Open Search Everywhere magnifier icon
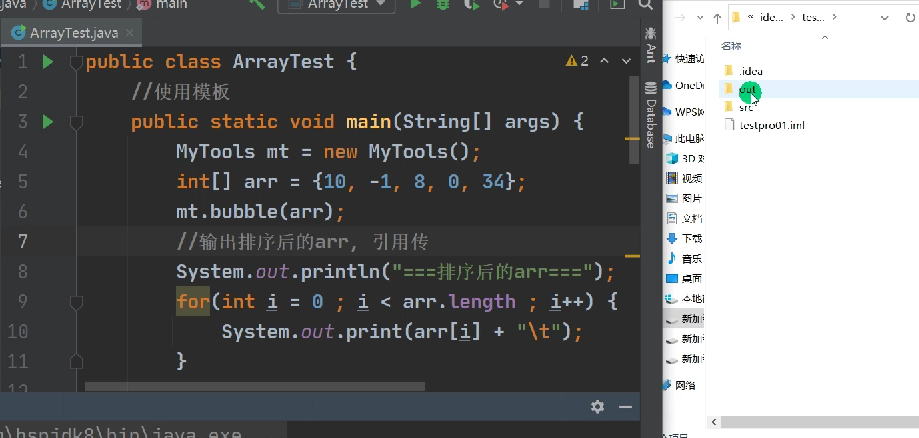The height and width of the screenshot is (438, 919). pyautogui.click(x=645, y=4)
